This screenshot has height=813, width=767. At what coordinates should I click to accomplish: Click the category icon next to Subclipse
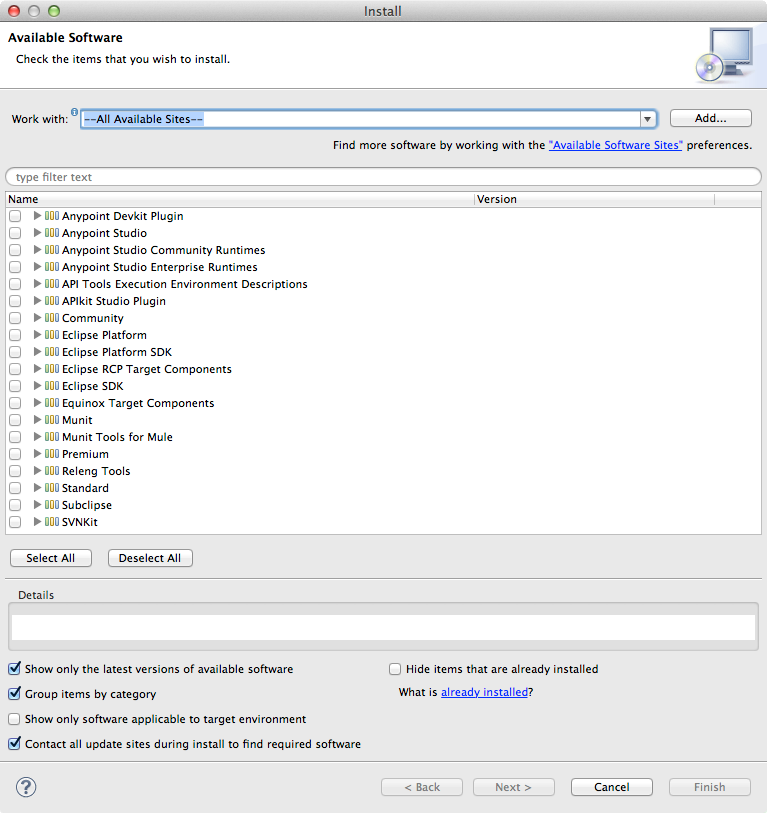[x=52, y=505]
